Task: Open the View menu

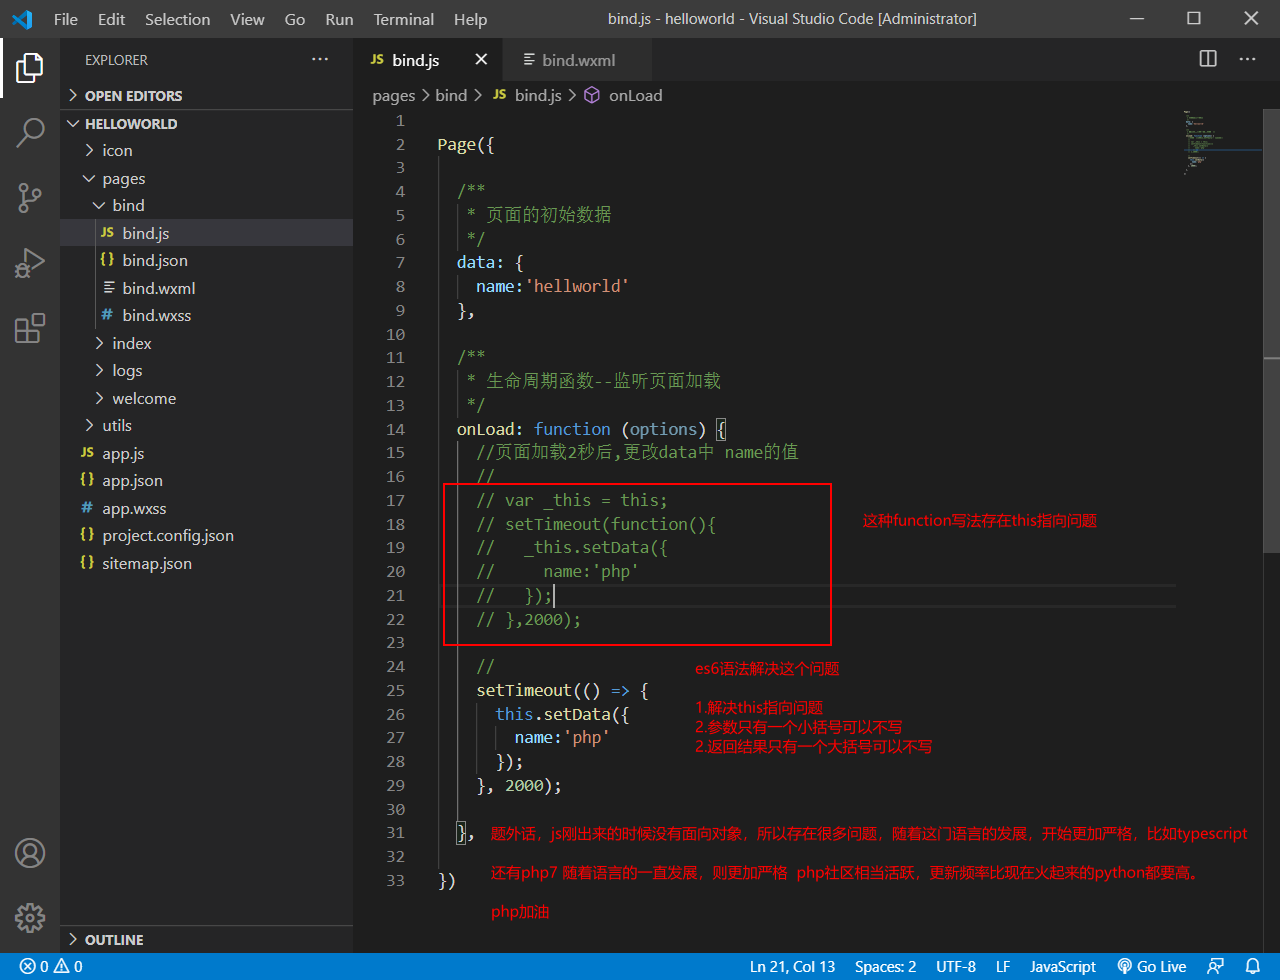Action: tap(248, 19)
